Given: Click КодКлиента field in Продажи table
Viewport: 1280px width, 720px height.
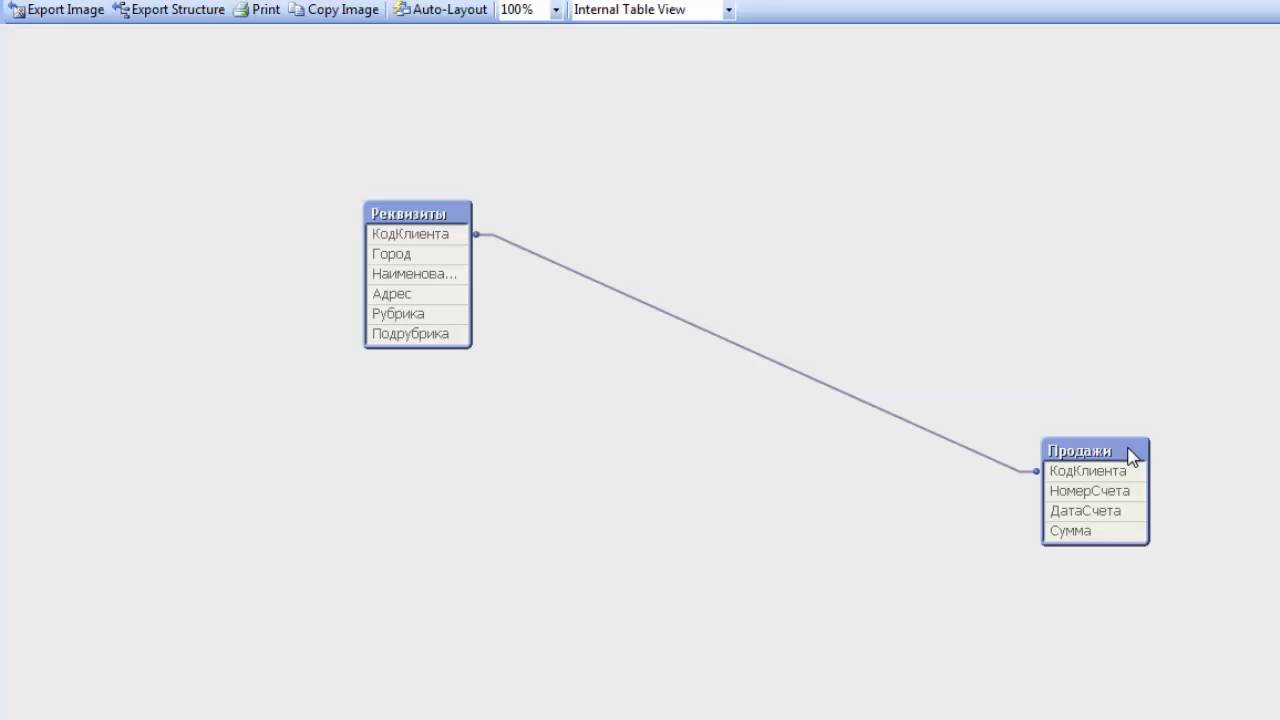Looking at the screenshot, I should click(x=1095, y=471).
